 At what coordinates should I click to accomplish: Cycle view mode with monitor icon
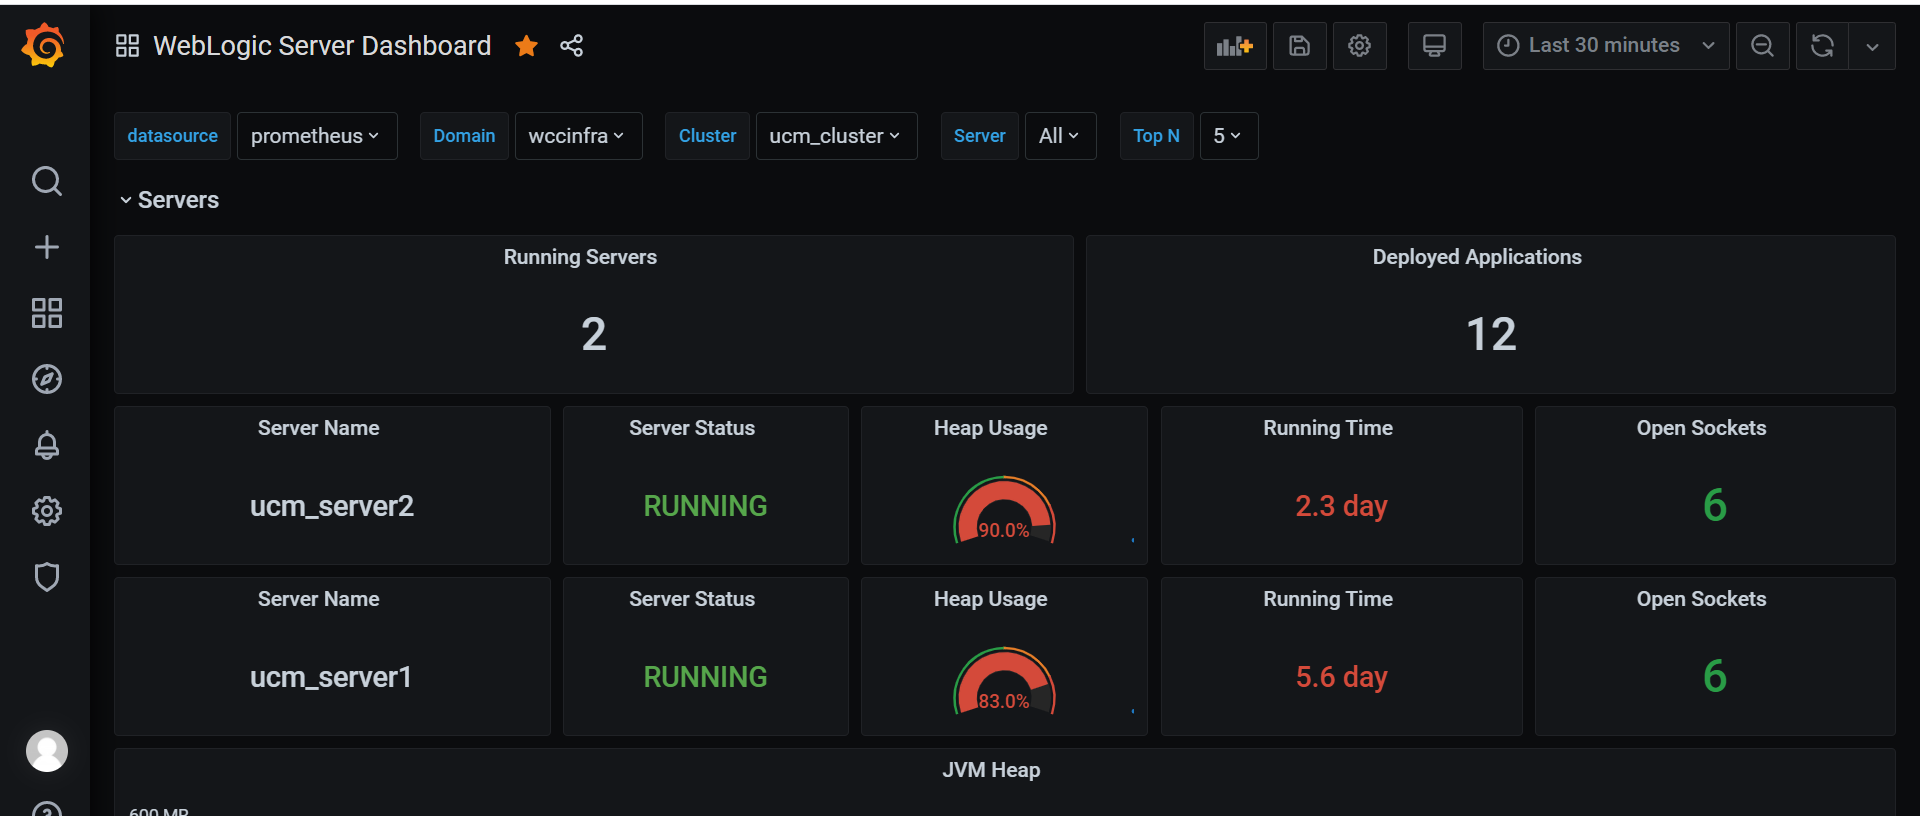(x=1434, y=46)
